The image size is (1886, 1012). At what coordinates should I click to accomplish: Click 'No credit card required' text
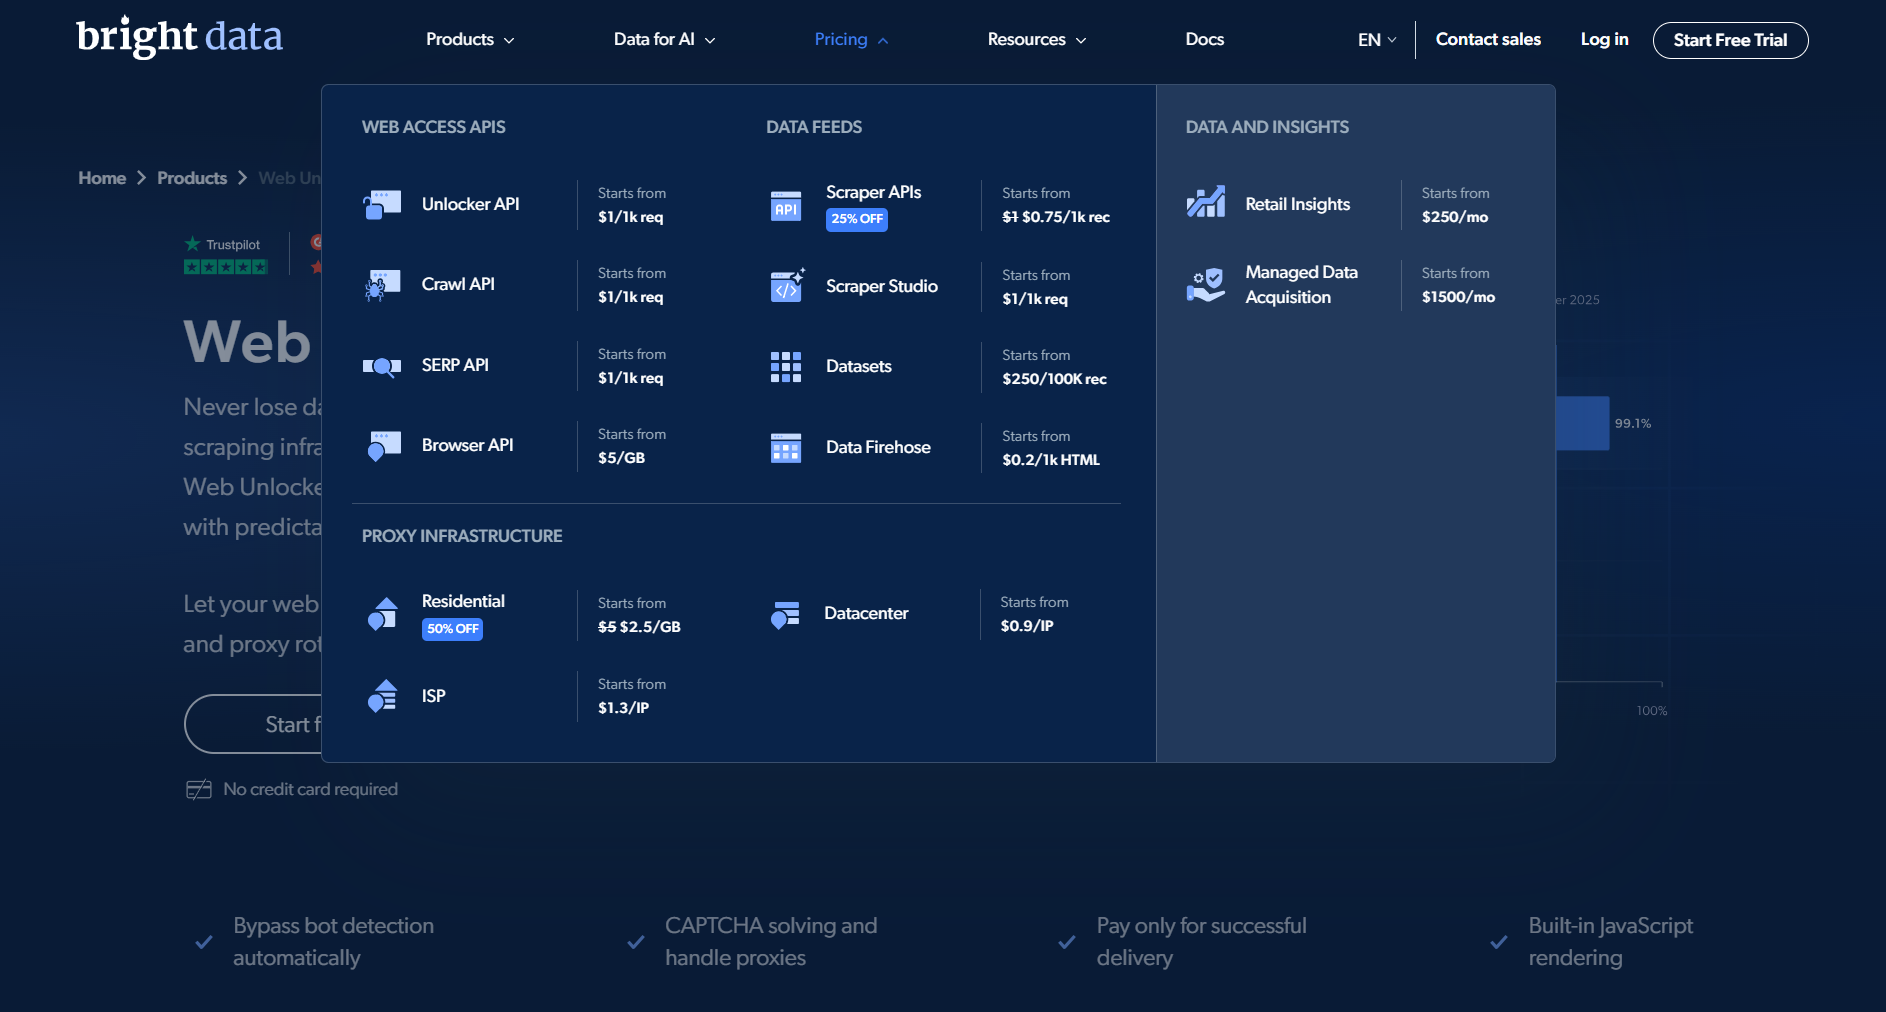click(x=310, y=789)
